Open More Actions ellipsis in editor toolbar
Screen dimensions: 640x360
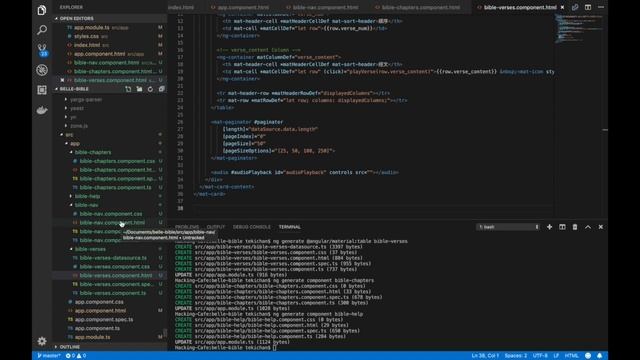[x=601, y=7]
